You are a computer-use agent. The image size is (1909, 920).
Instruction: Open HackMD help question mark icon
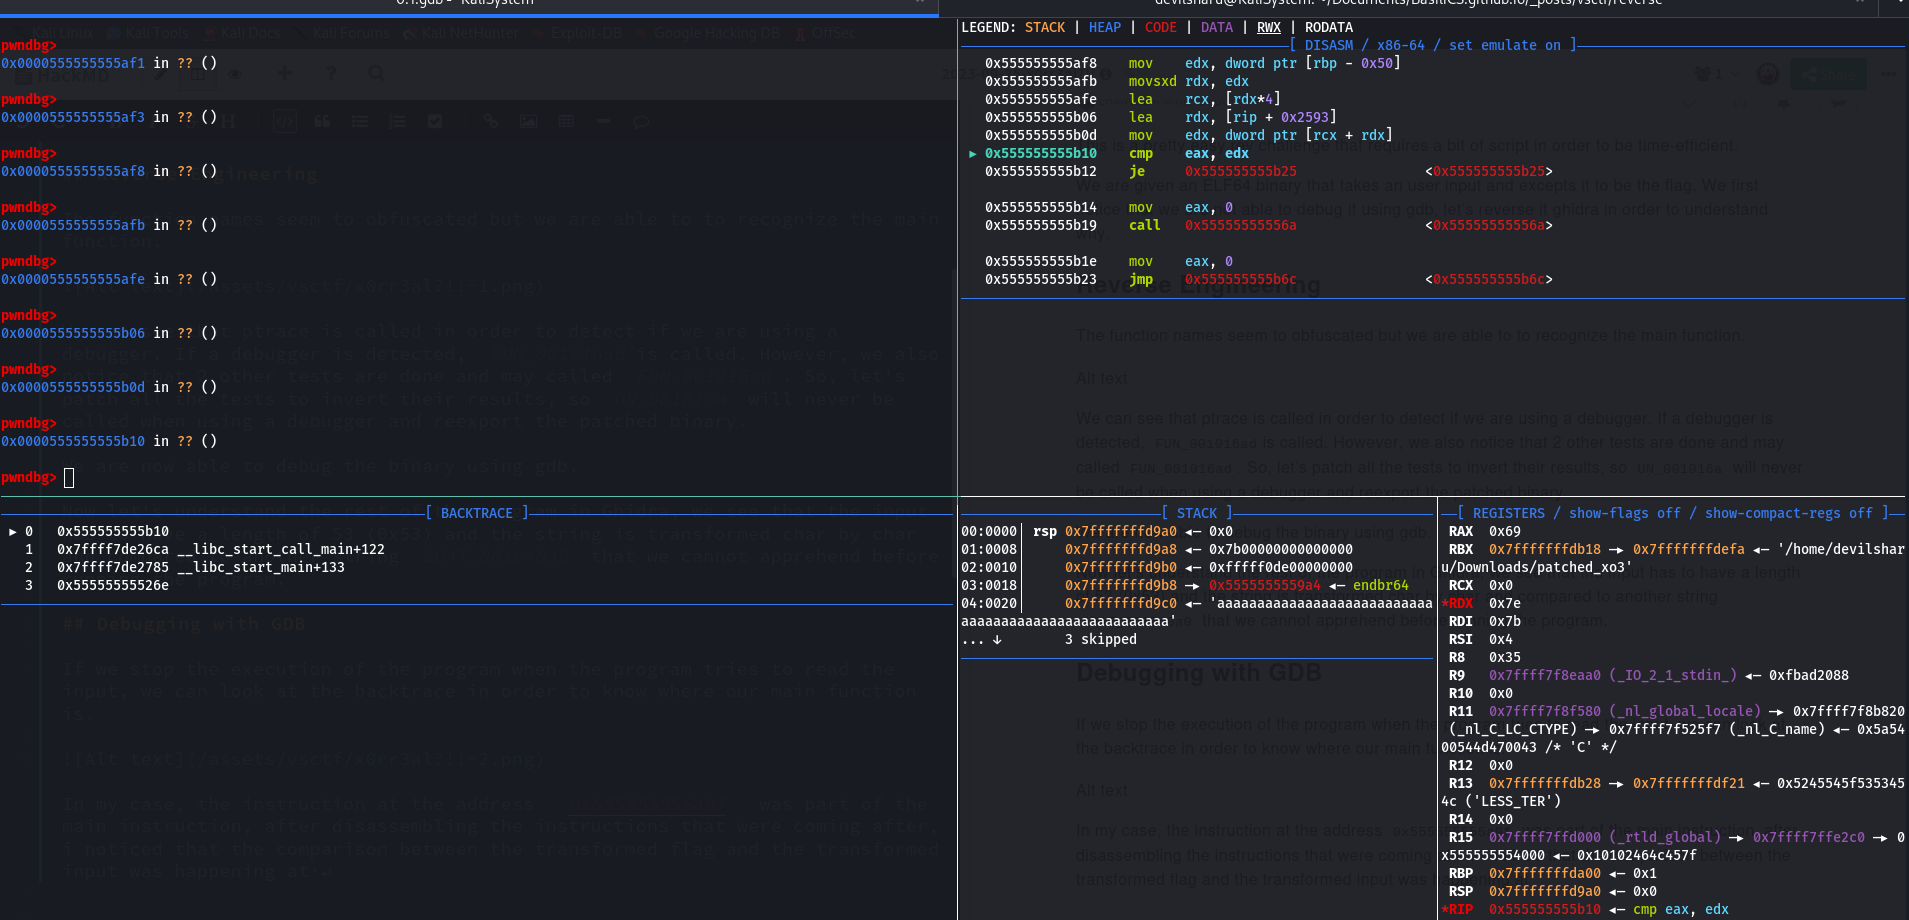[x=331, y=73]
